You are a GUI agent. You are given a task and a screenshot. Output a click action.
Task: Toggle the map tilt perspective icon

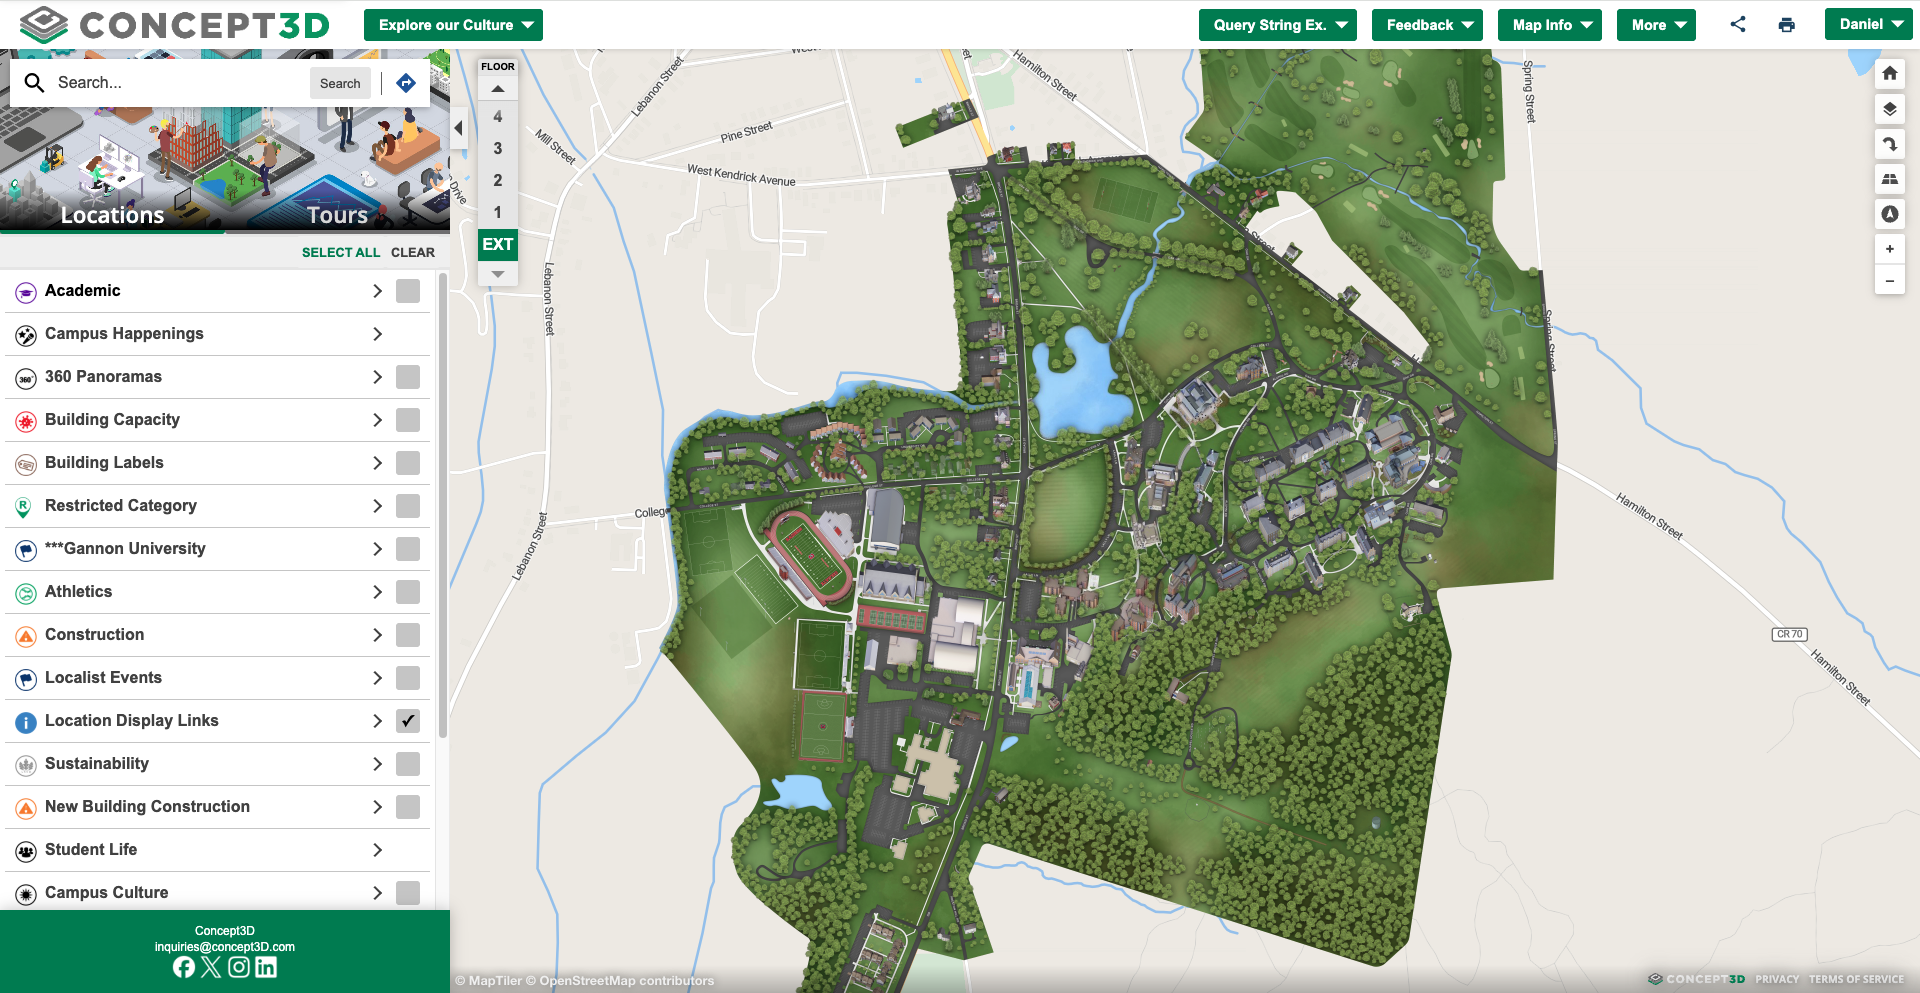pos(1889,179)
